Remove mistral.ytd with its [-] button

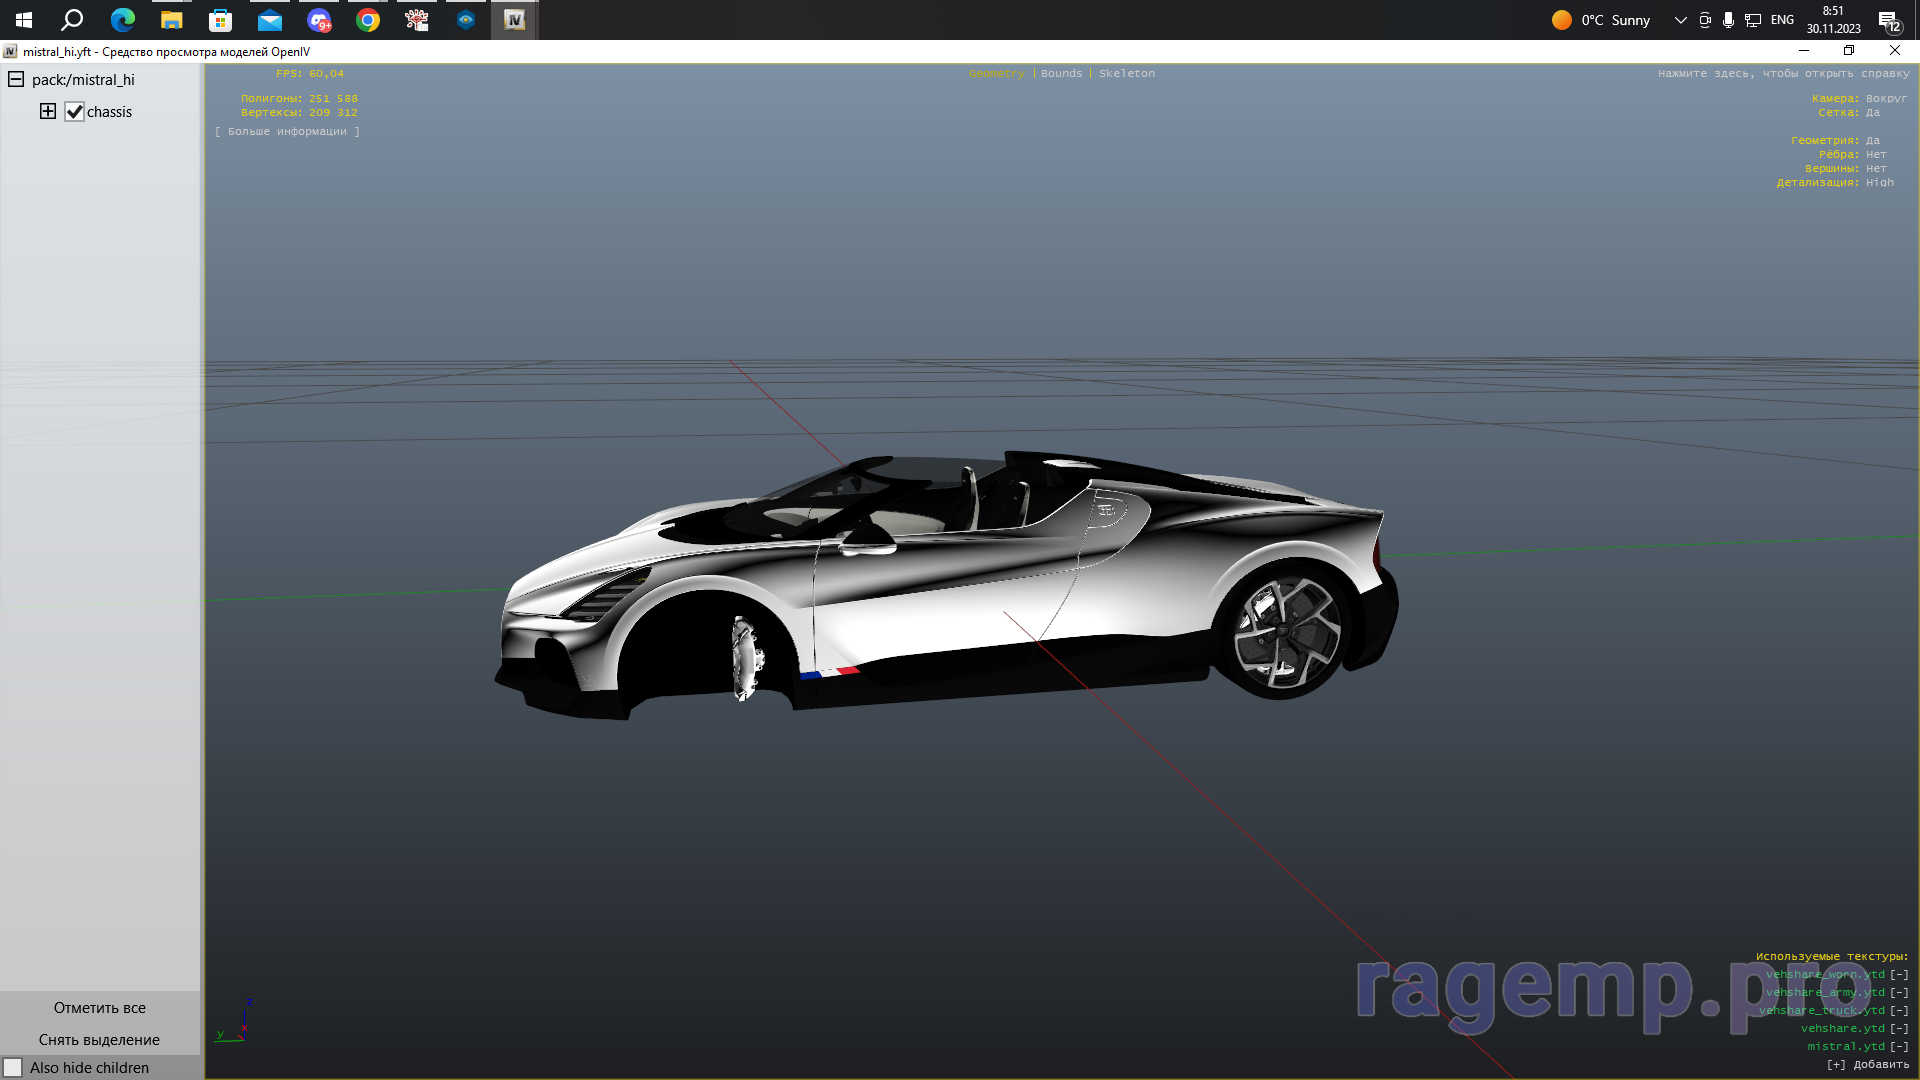click(x=1899, y=1047)
